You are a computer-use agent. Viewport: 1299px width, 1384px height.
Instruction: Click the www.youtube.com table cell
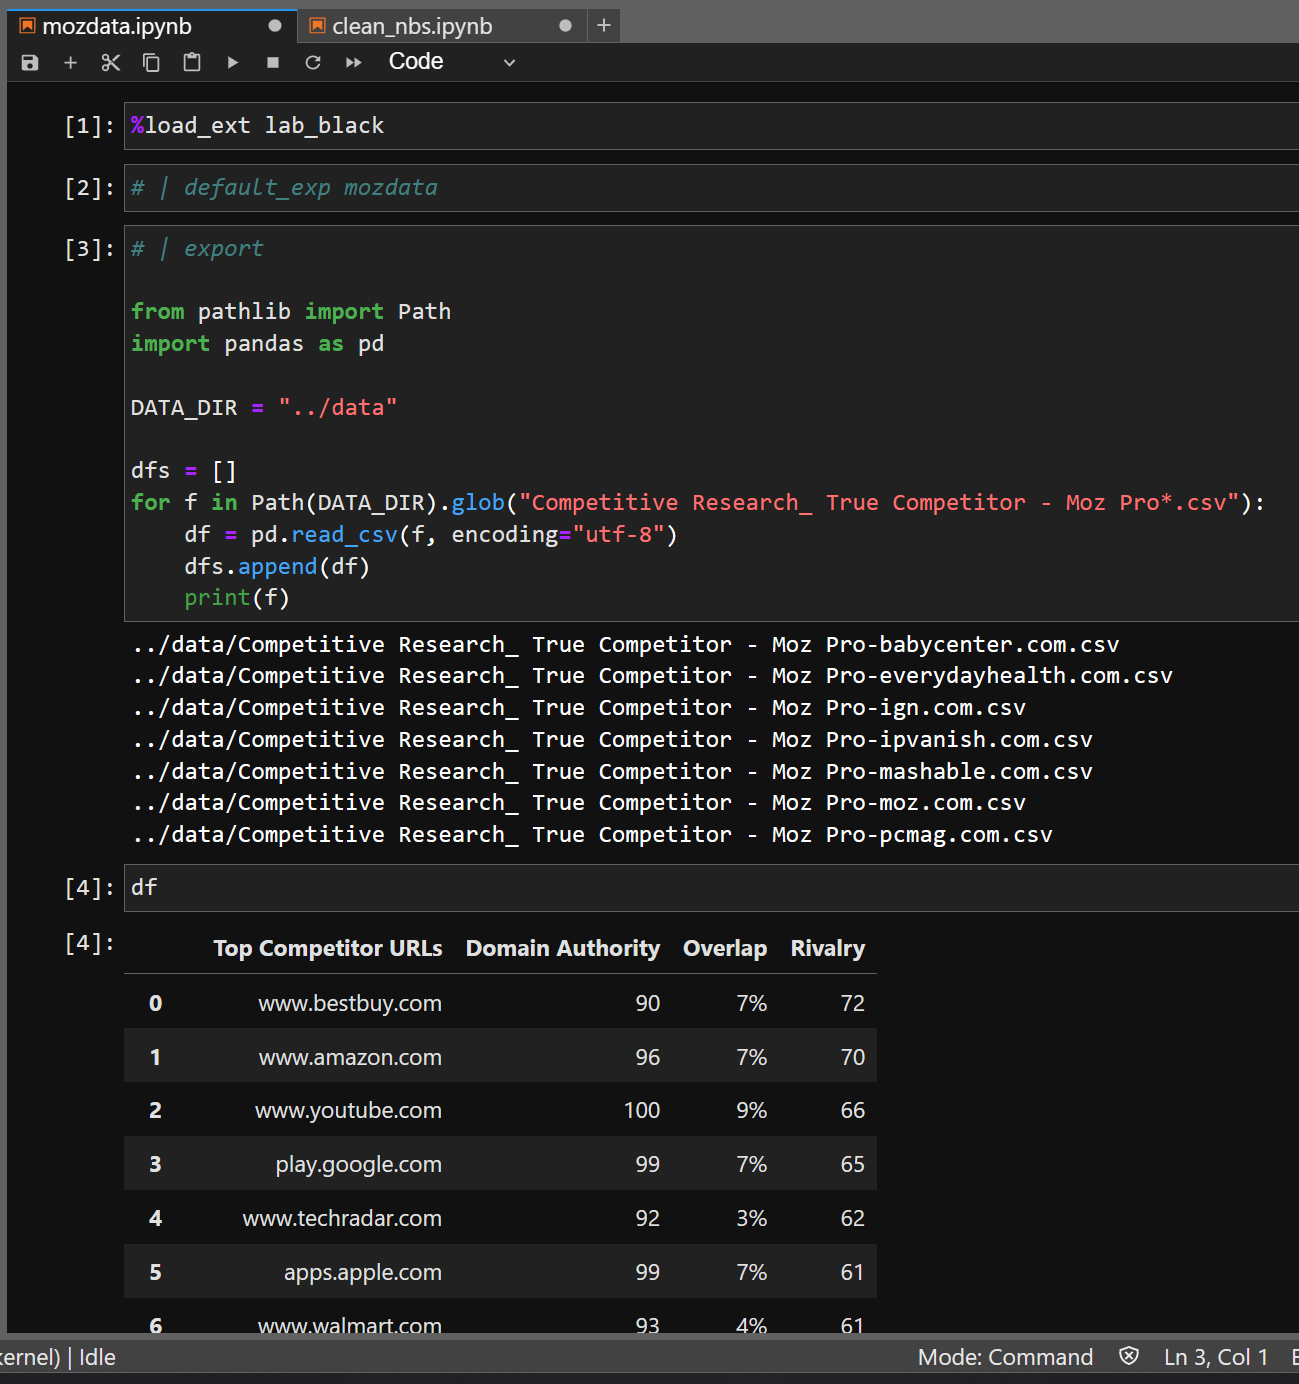(348, 1111)
